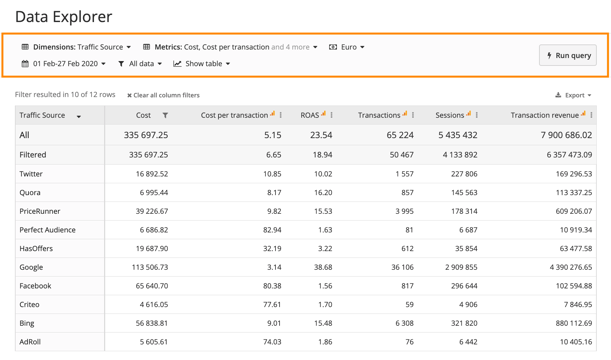The height and width of the screenshot is (360, 611).
Task: Open the 01 Feb-27 Feb 2020 date picker
Action: (64, 64)
